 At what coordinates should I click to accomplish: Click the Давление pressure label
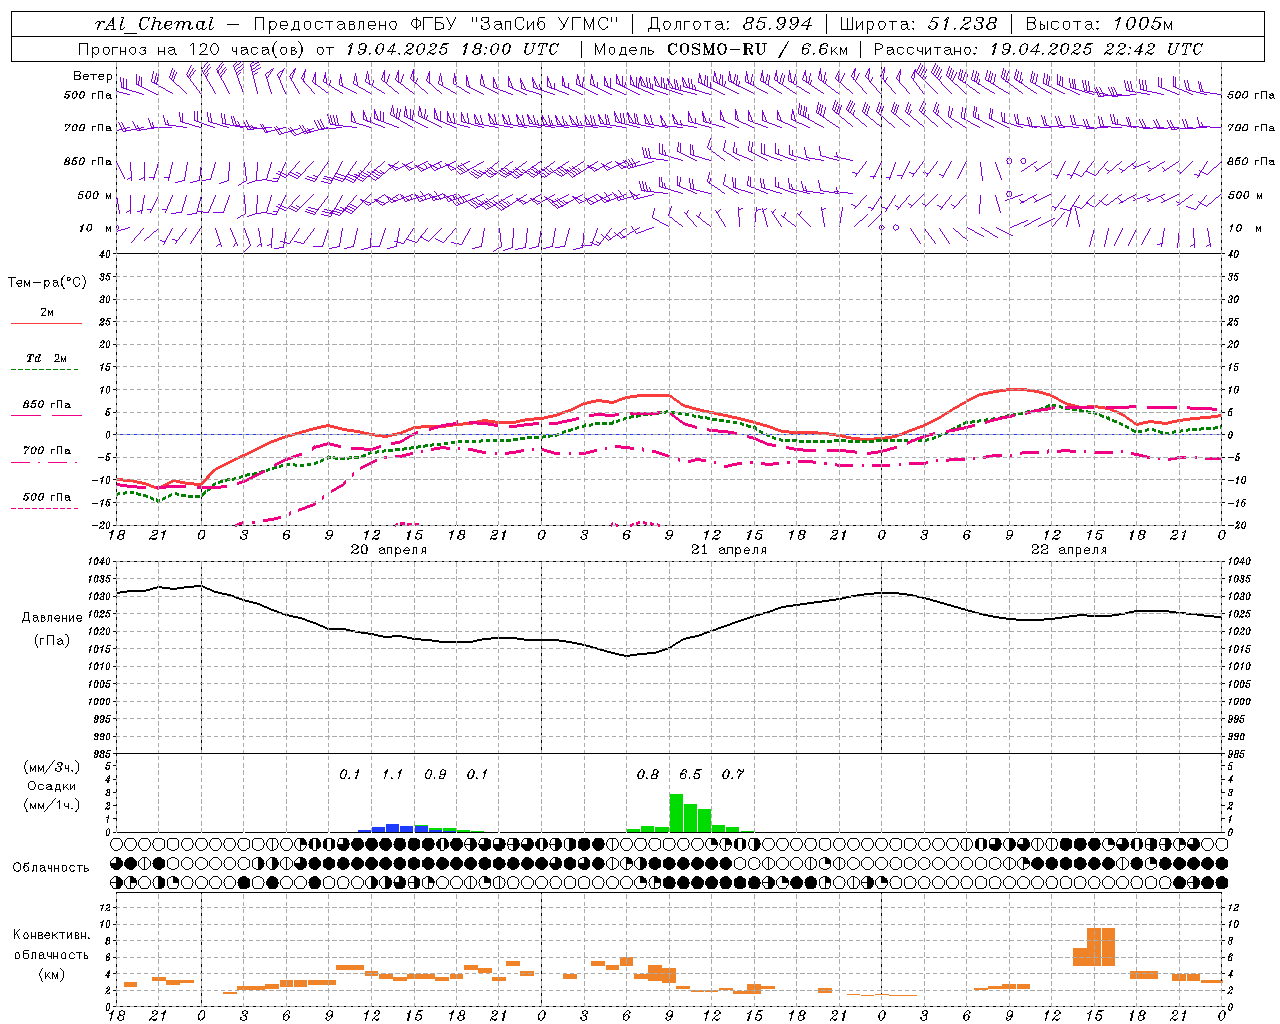[52, 618]
